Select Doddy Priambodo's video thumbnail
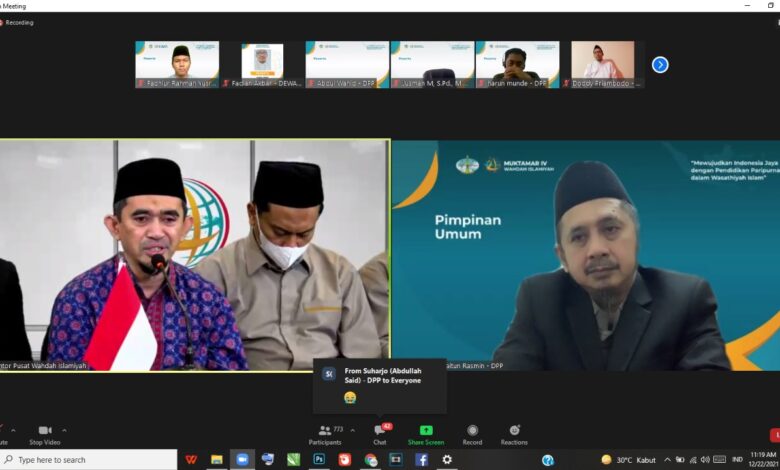The width and height of the screenshot is (780, 470). [x=602, y=63]
